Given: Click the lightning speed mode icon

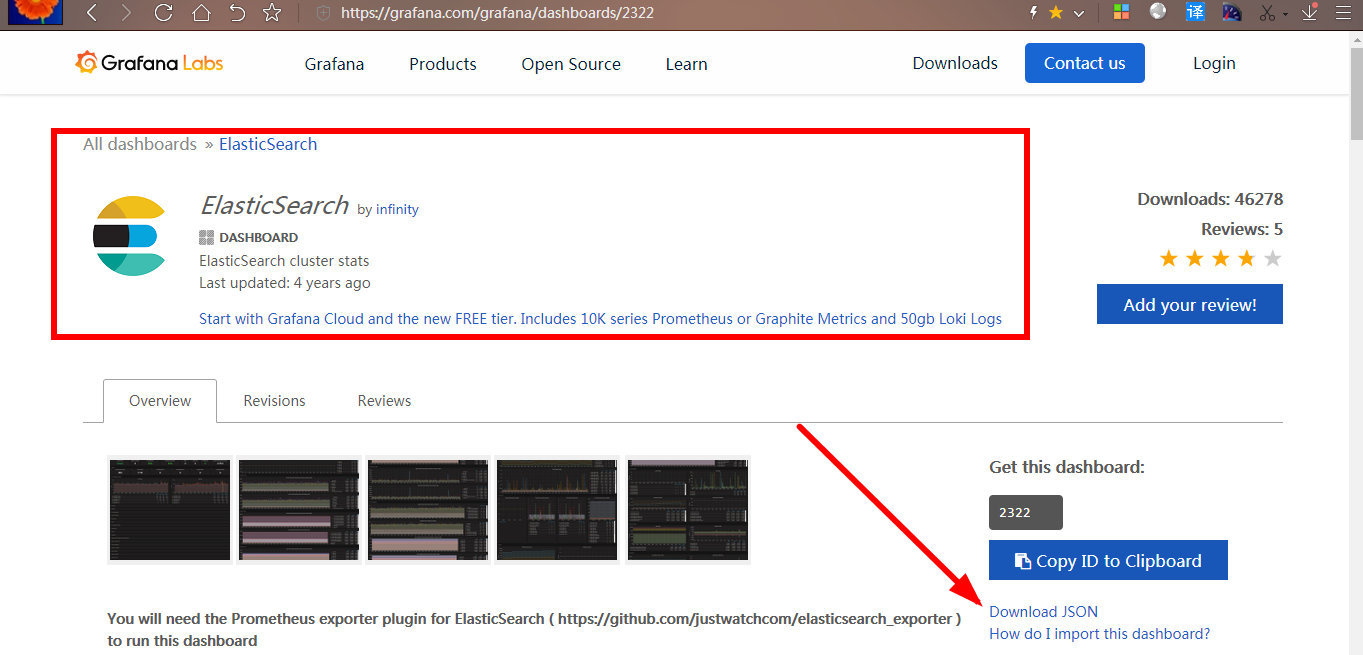Looking at the screenshot, I should click(1034, 13).
